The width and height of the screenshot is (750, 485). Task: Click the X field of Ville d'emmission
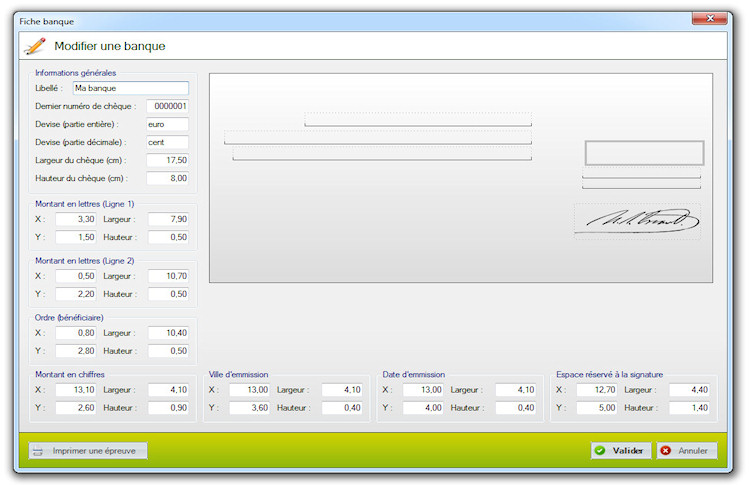pyautogui.click(x=249, y=390)
